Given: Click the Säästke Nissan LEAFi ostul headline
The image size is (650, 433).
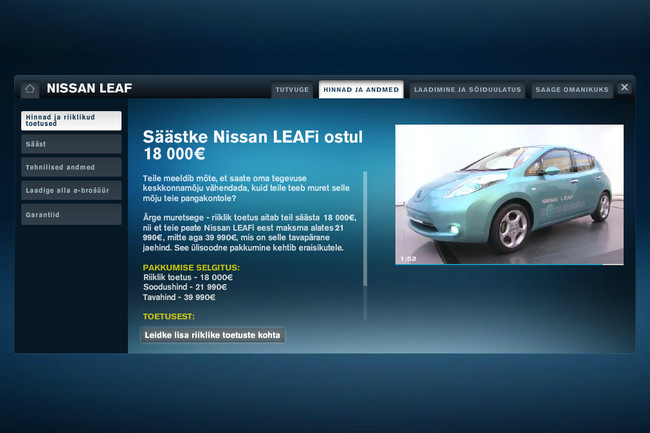Looking at the screenshot, I should (x=252, y=144).
